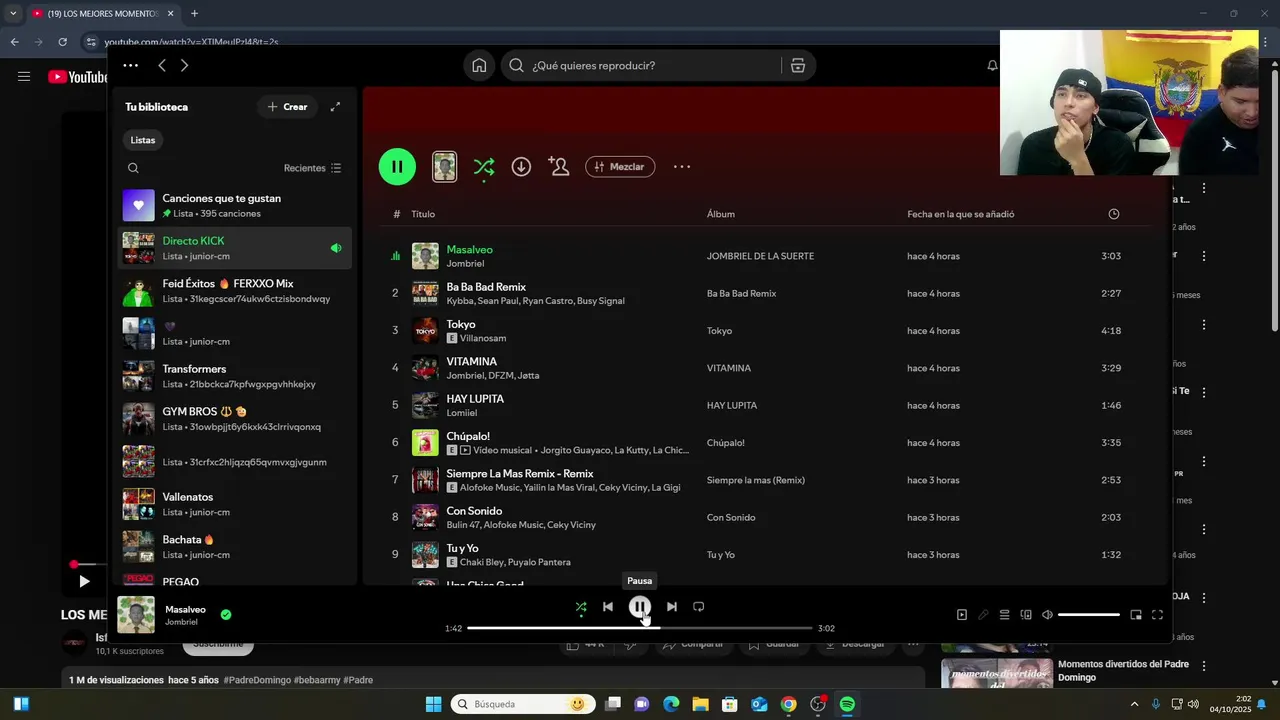Toggle the lyrics microphone icon
The width and height of the screenshot is (1280, 720).
[x=983, y=615]
